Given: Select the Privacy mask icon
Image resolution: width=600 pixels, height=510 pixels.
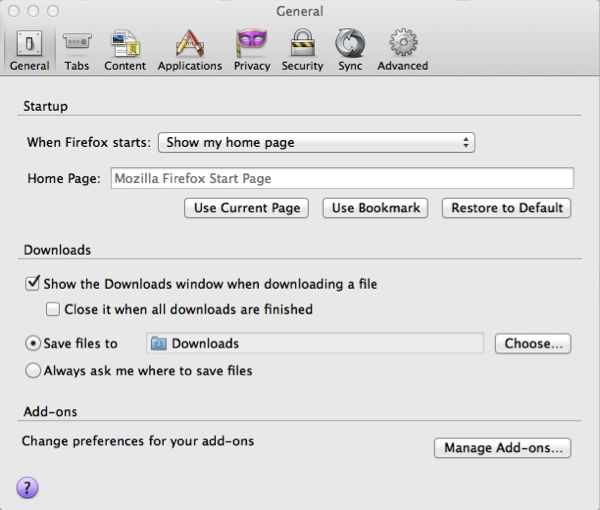Looking at the screenshot, I should 251,41.
